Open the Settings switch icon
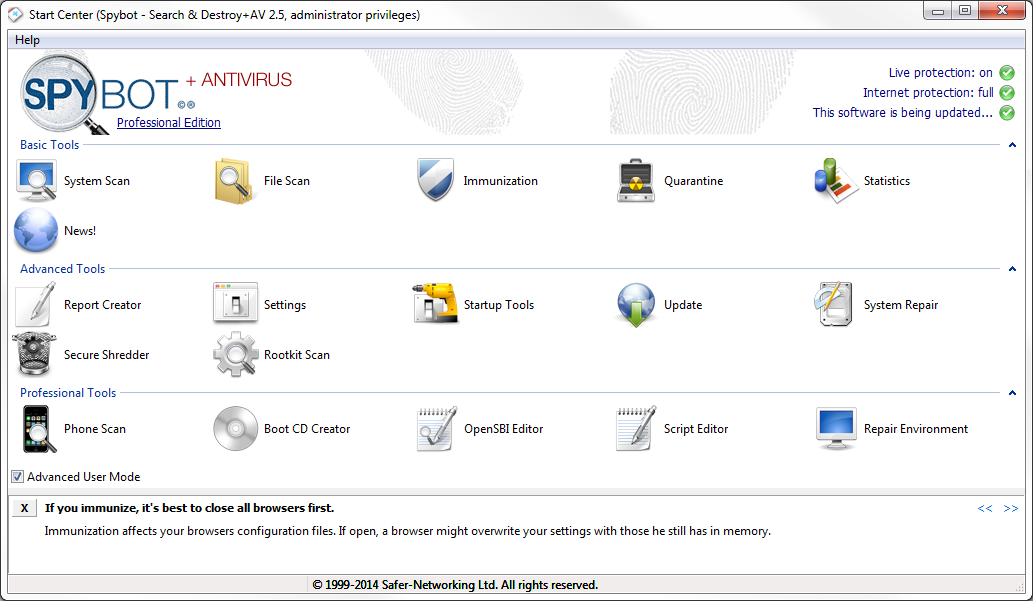 coord(235,303)
